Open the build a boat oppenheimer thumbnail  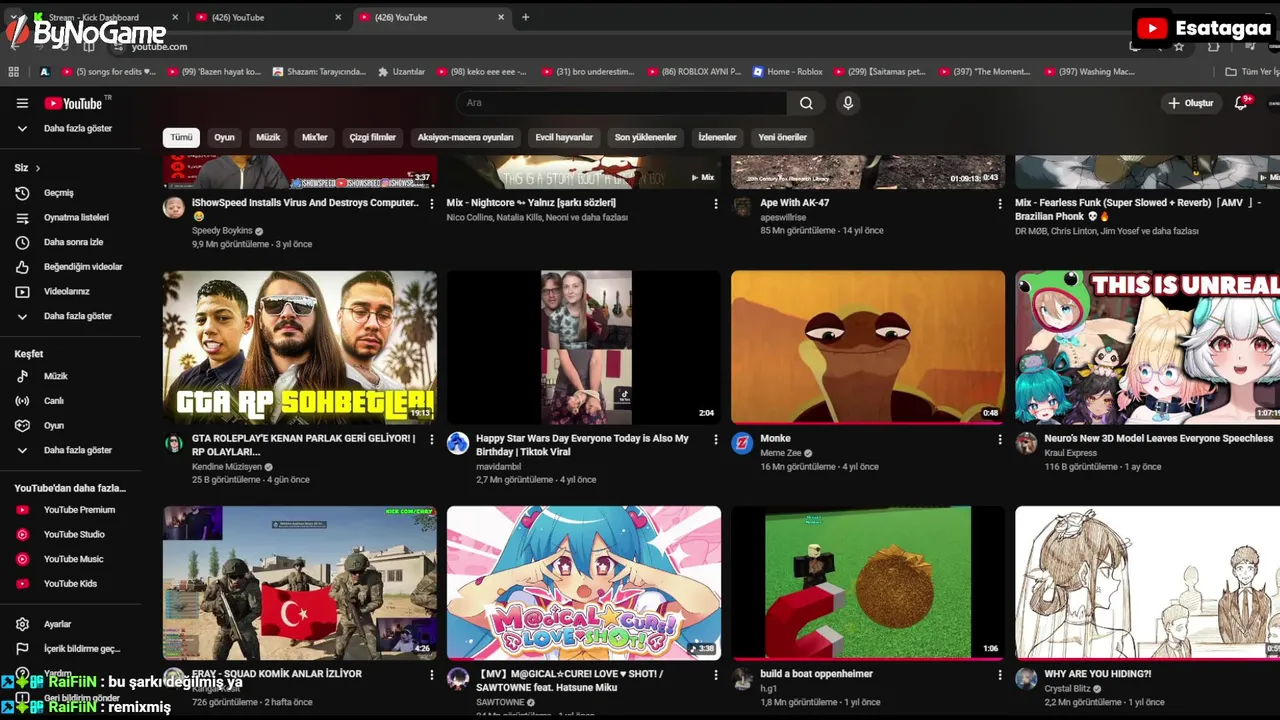coord(868,583)
